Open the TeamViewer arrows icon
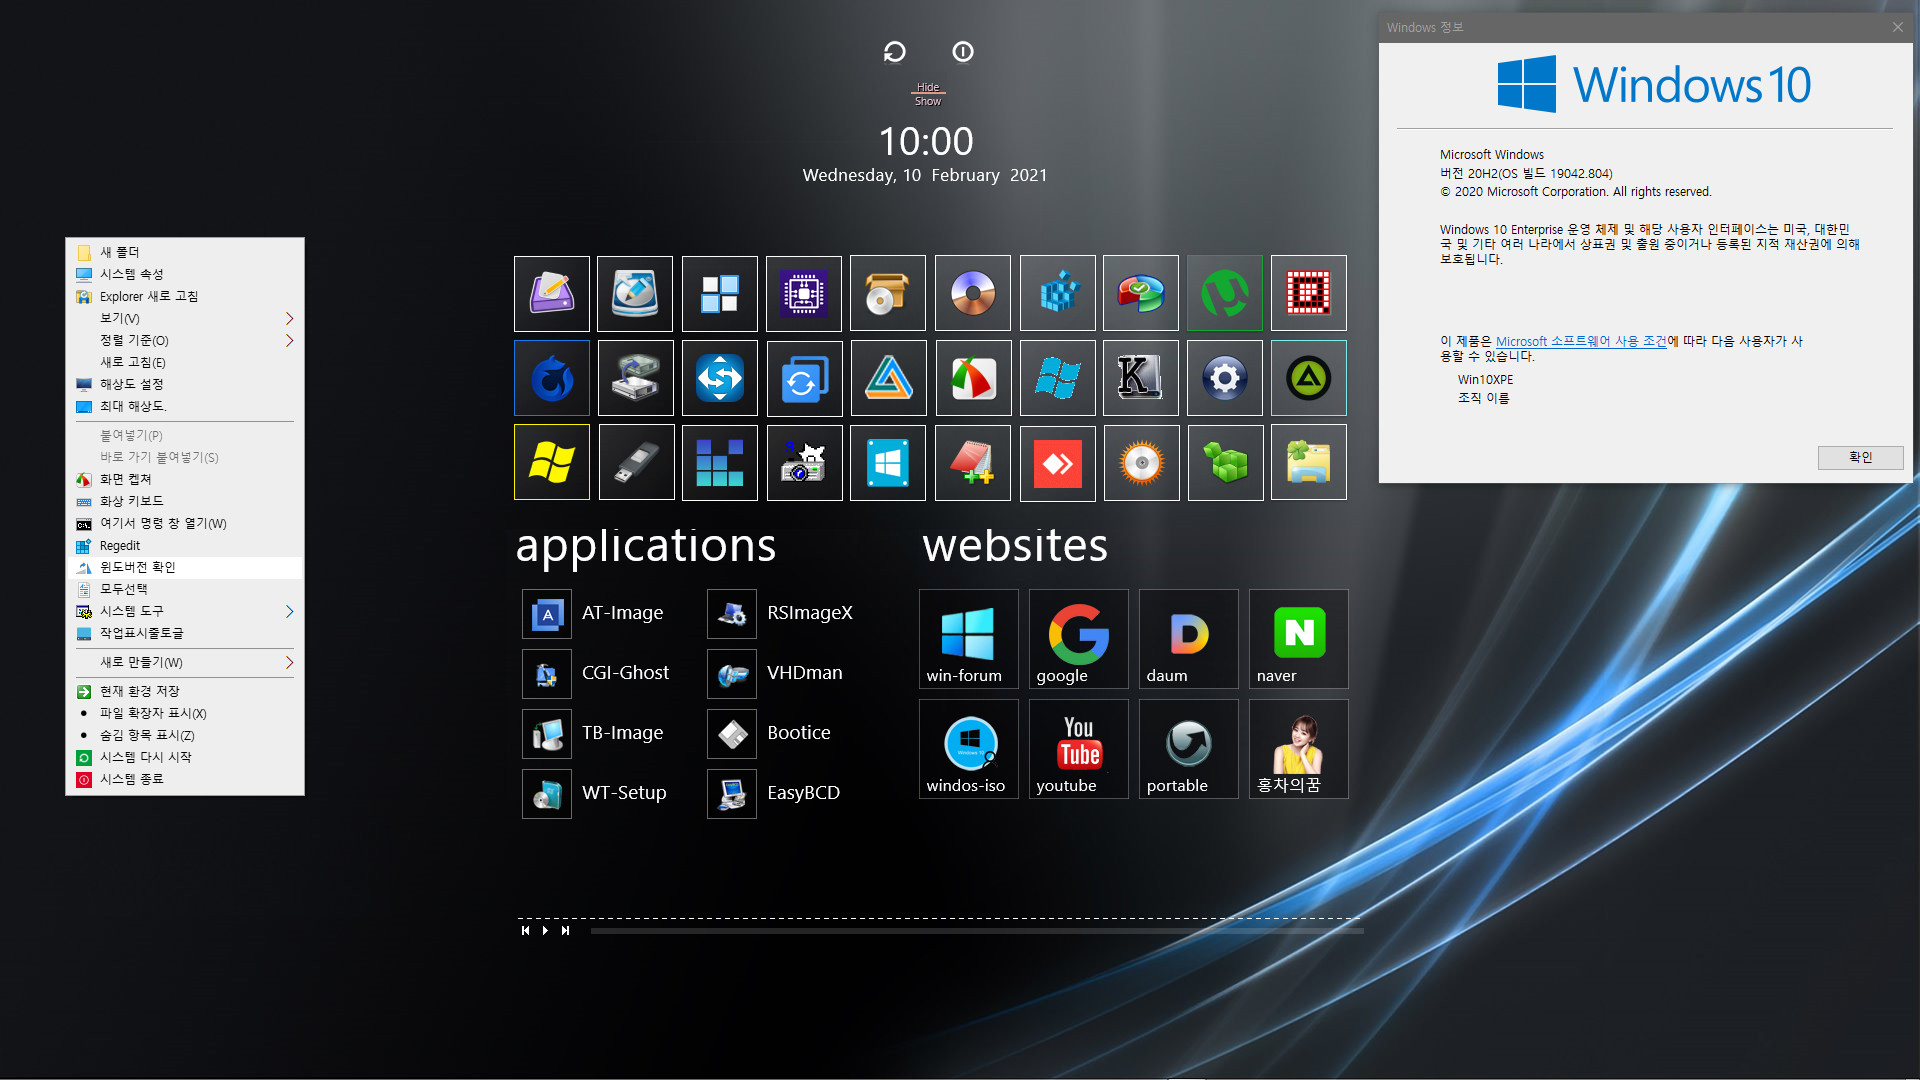 click(x=720, y=378)
